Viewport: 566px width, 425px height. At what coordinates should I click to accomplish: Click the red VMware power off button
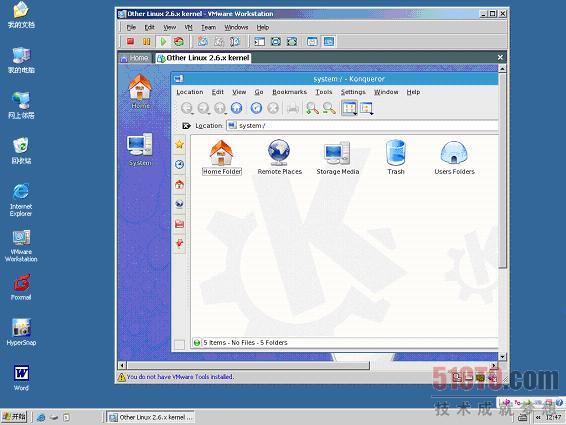pos(130,42)
